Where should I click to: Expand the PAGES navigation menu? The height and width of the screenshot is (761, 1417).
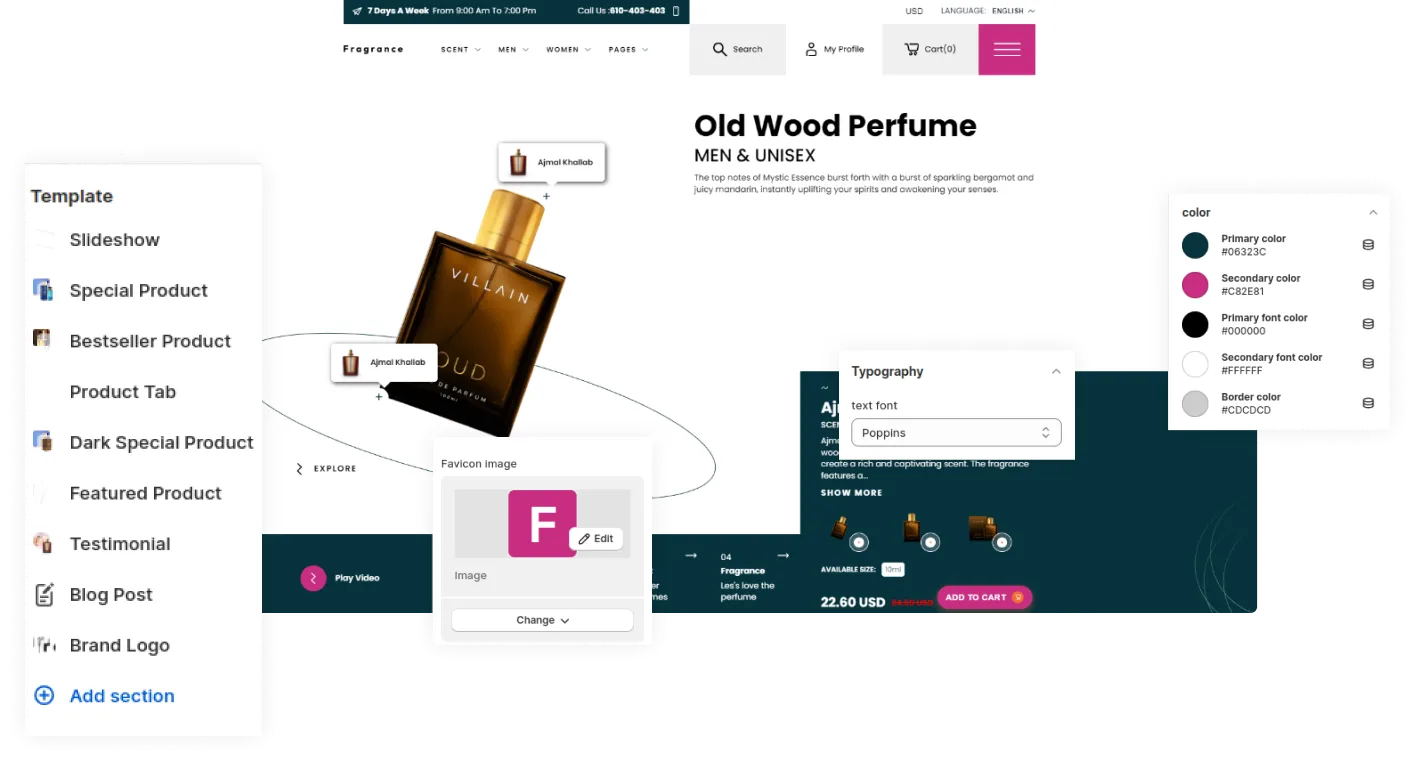point(628,49)
